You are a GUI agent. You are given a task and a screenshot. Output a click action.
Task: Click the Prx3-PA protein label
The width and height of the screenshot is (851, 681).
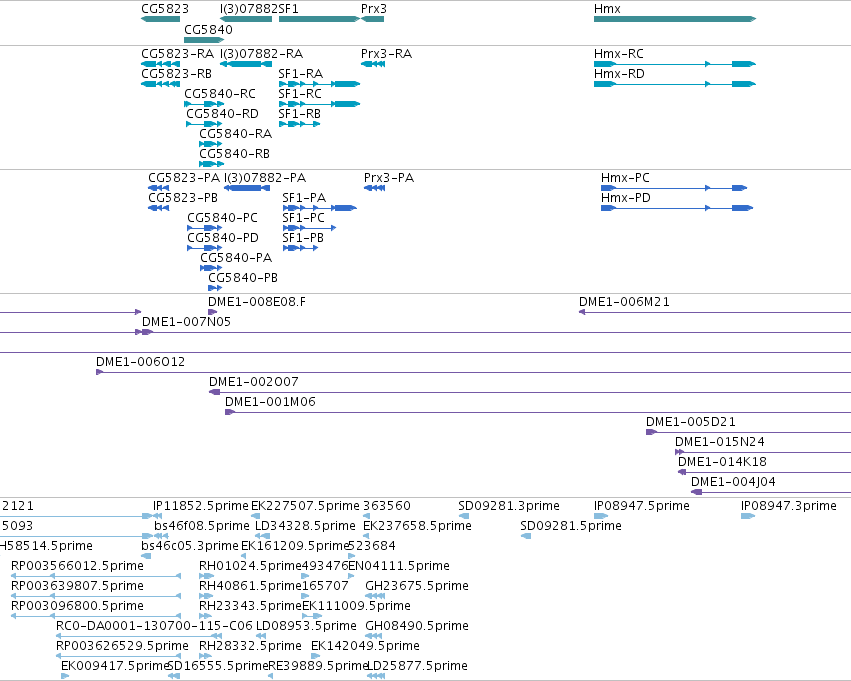click(x=389, y=178)
